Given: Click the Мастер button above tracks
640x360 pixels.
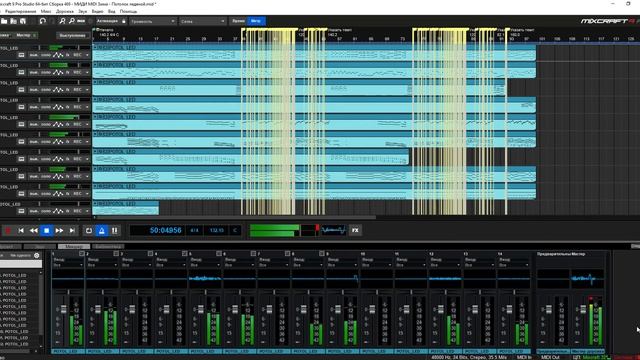Looking at the screenshot, I should pos(25,36).
